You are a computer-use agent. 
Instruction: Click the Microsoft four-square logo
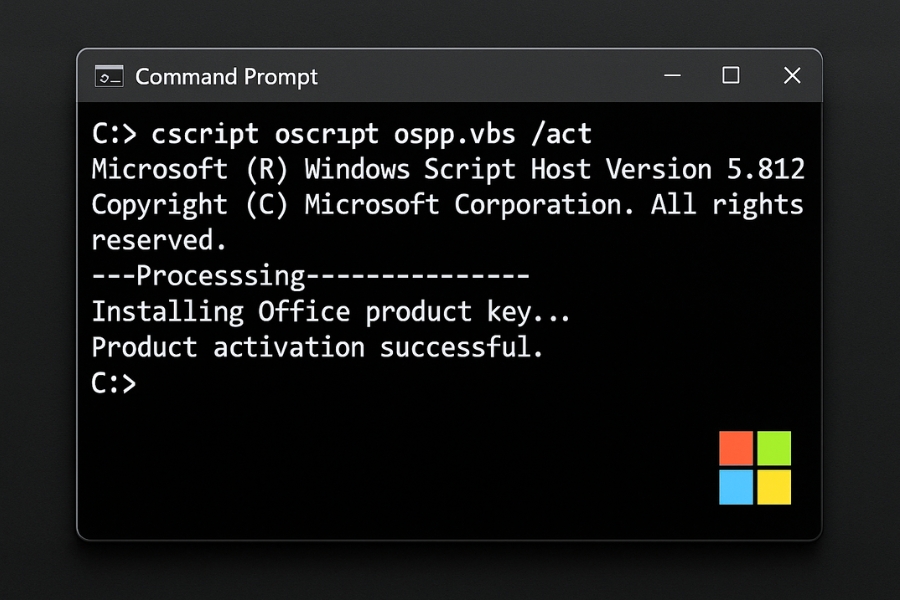click(755, 468)
